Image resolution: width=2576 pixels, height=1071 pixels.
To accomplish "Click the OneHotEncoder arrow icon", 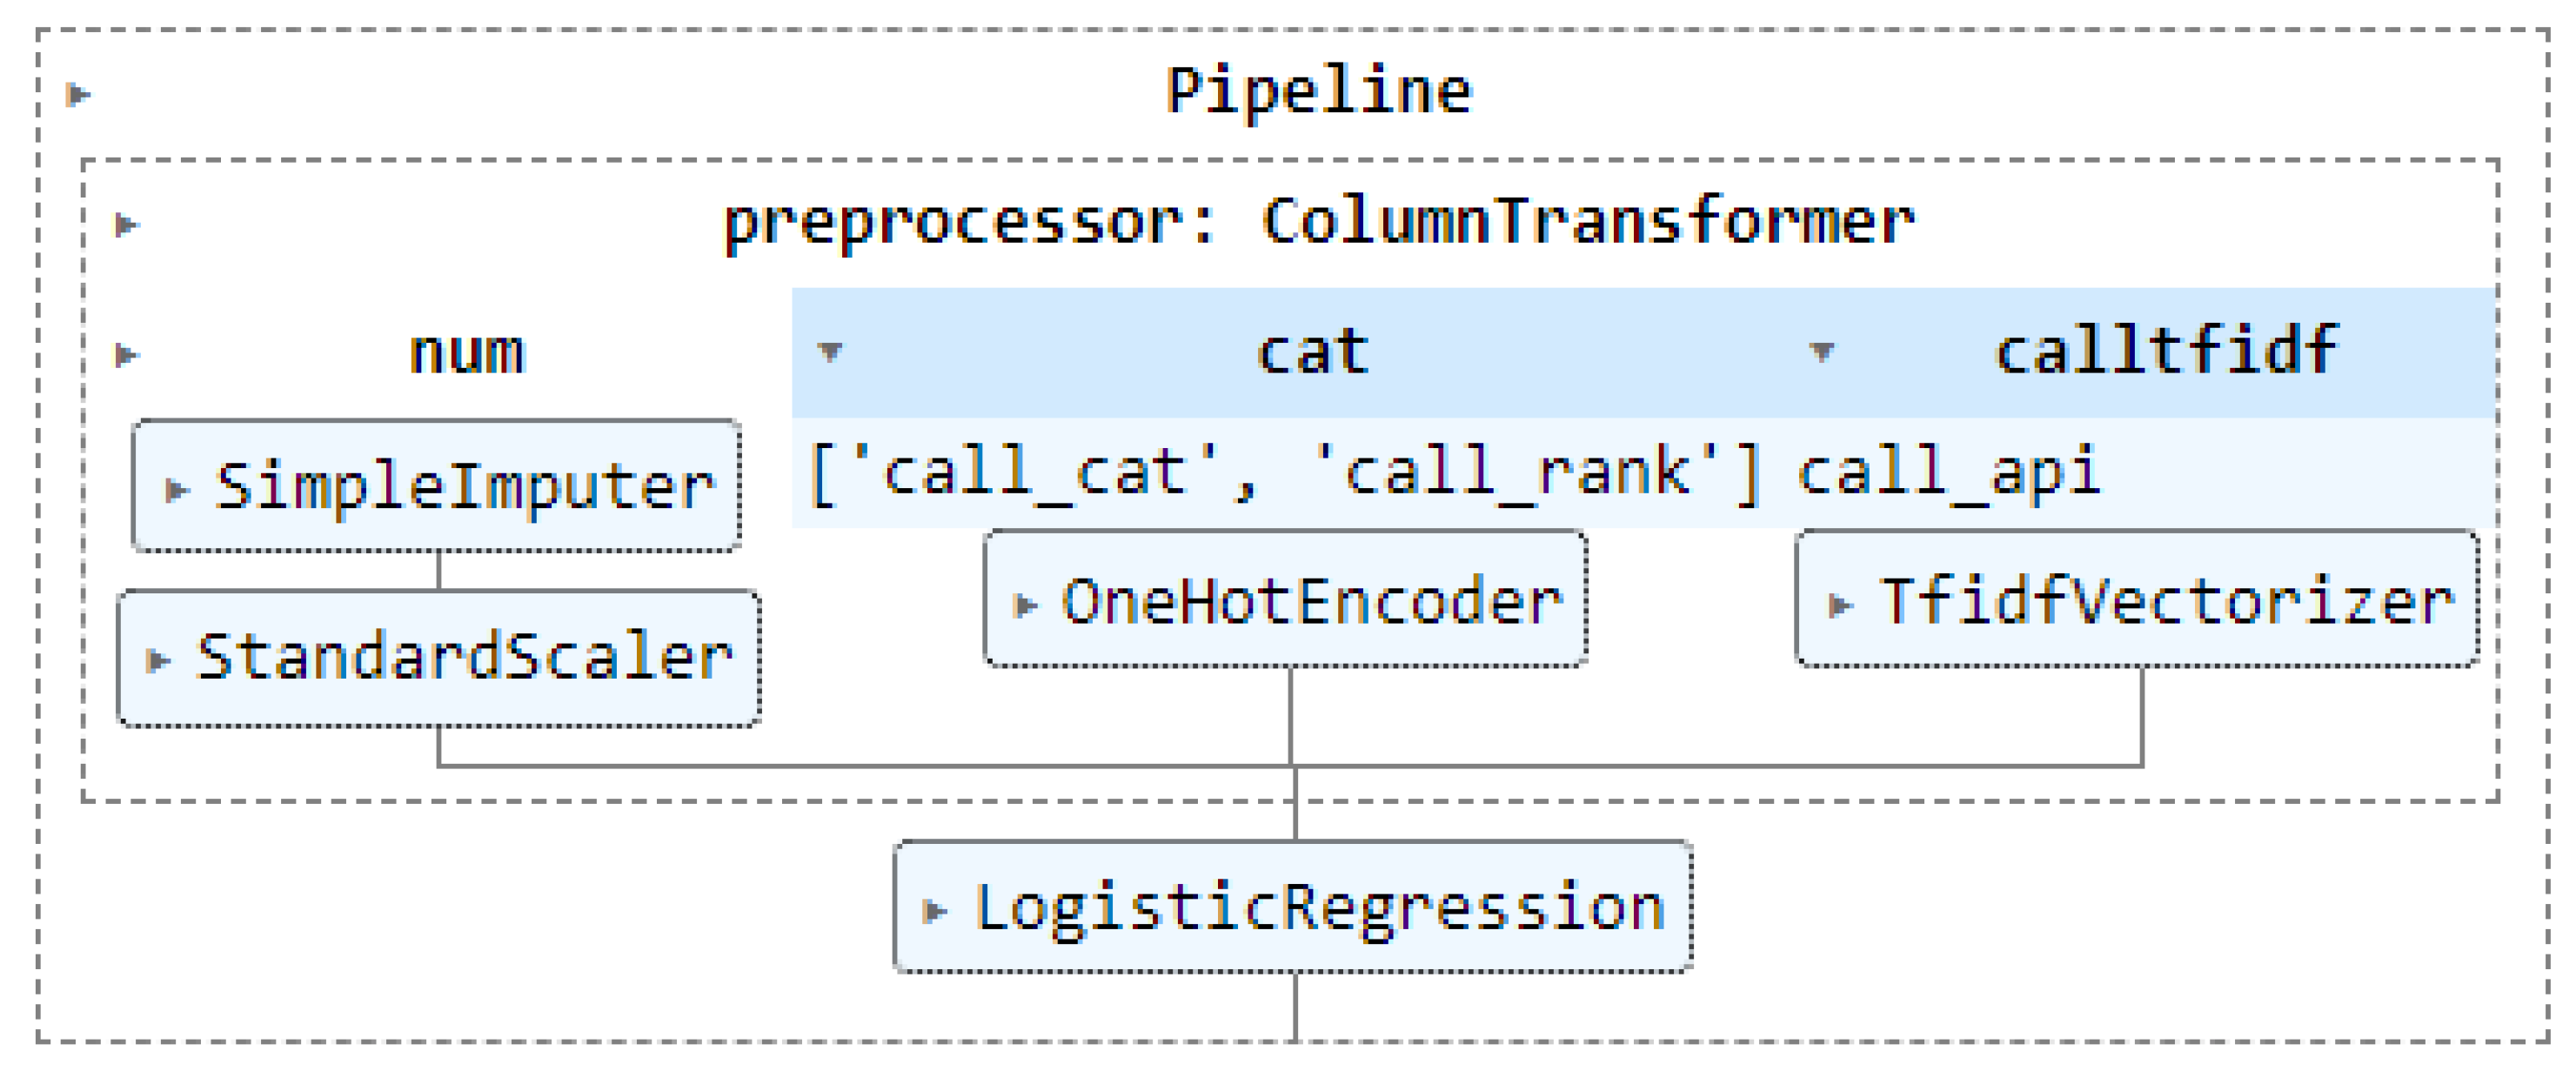I will coord(1025,604).
